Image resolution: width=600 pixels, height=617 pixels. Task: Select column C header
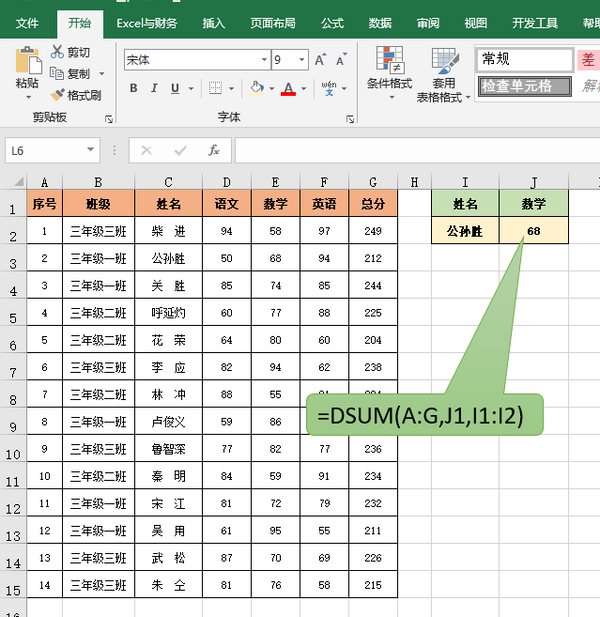click(x=168, y=182)
